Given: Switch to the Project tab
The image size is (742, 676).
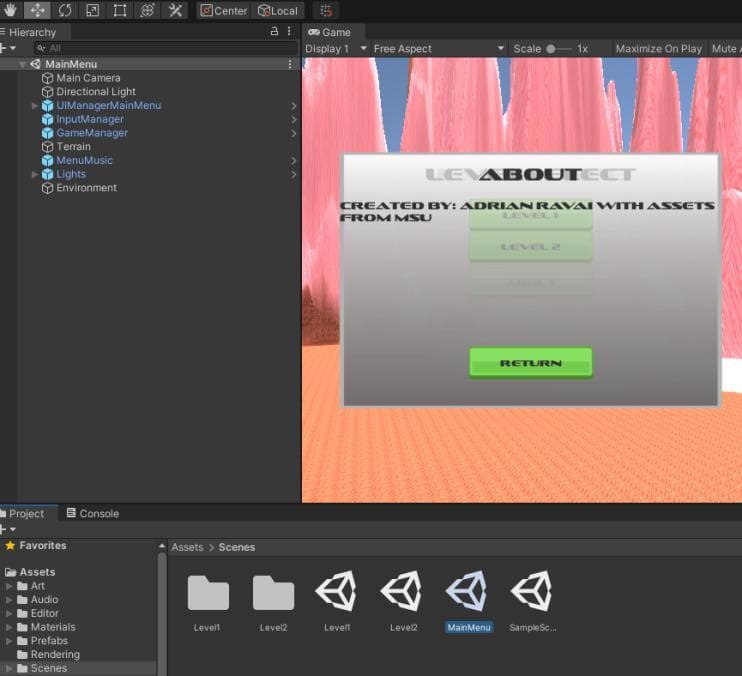Looking at the screenshot, I should click(x=26, y=513).
